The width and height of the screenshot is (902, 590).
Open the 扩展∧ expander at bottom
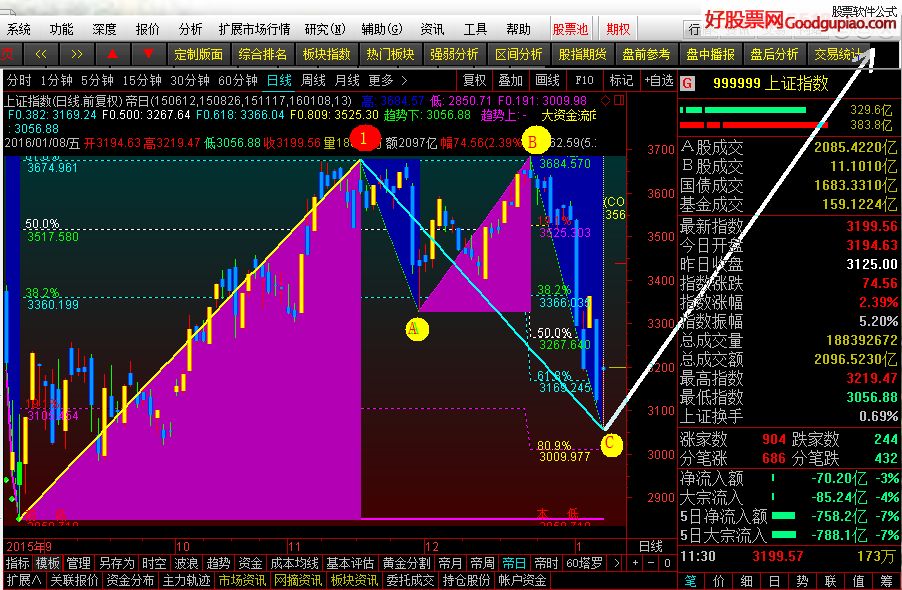coord(24,580)
